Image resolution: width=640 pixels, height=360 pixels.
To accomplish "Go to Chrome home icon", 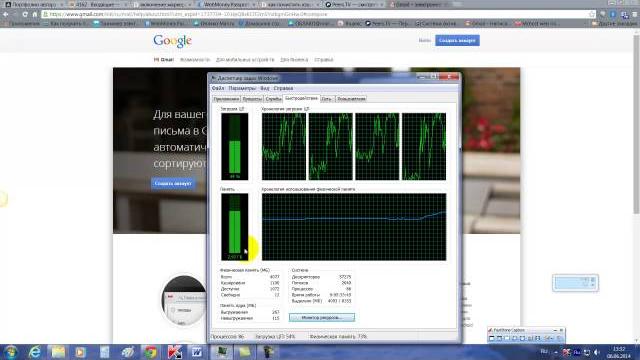I will tap(35, 14).
